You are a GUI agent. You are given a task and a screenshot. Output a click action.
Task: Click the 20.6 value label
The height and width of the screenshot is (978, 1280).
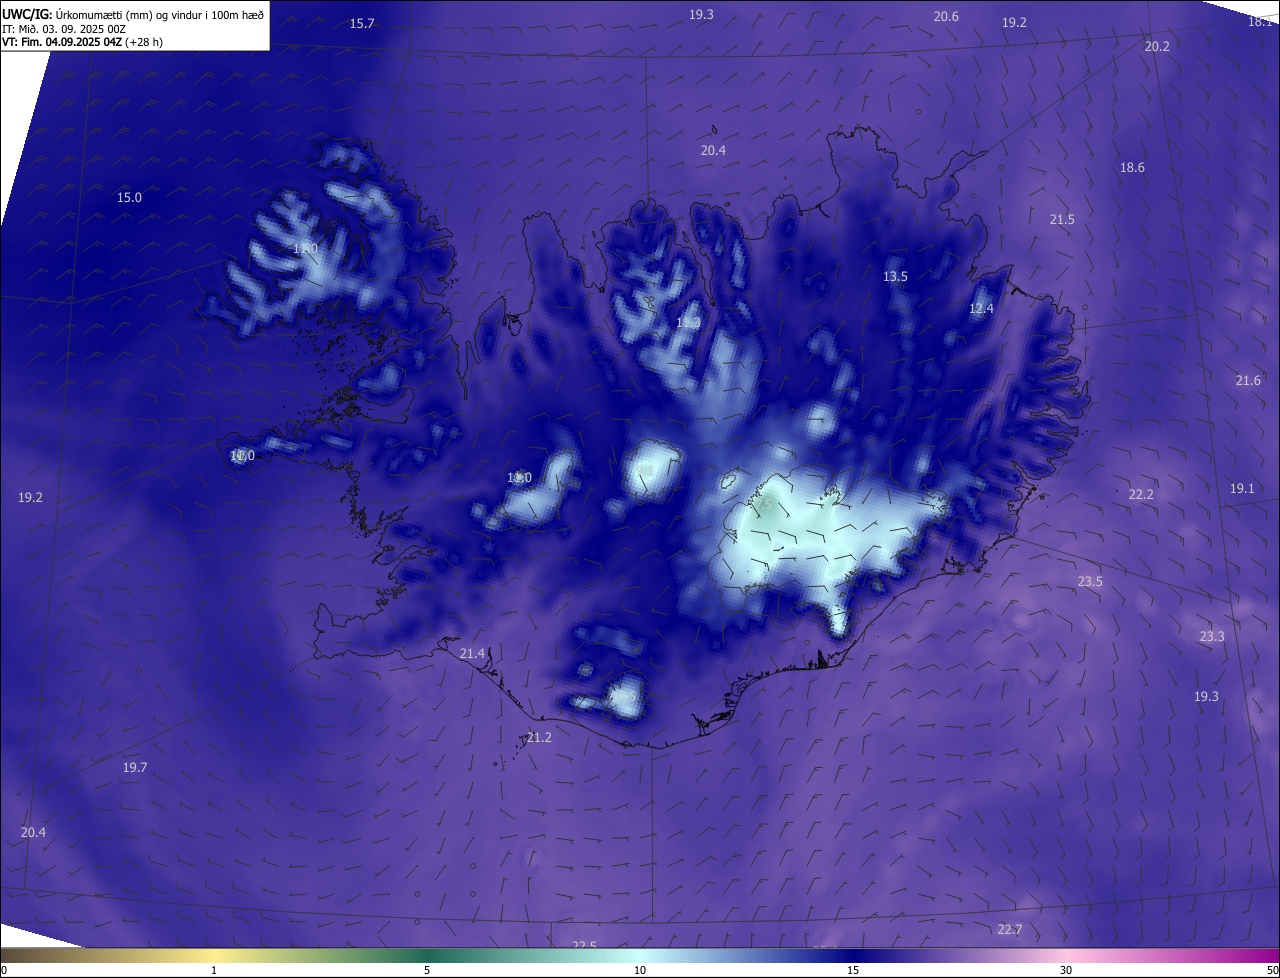tap(946, 16)
